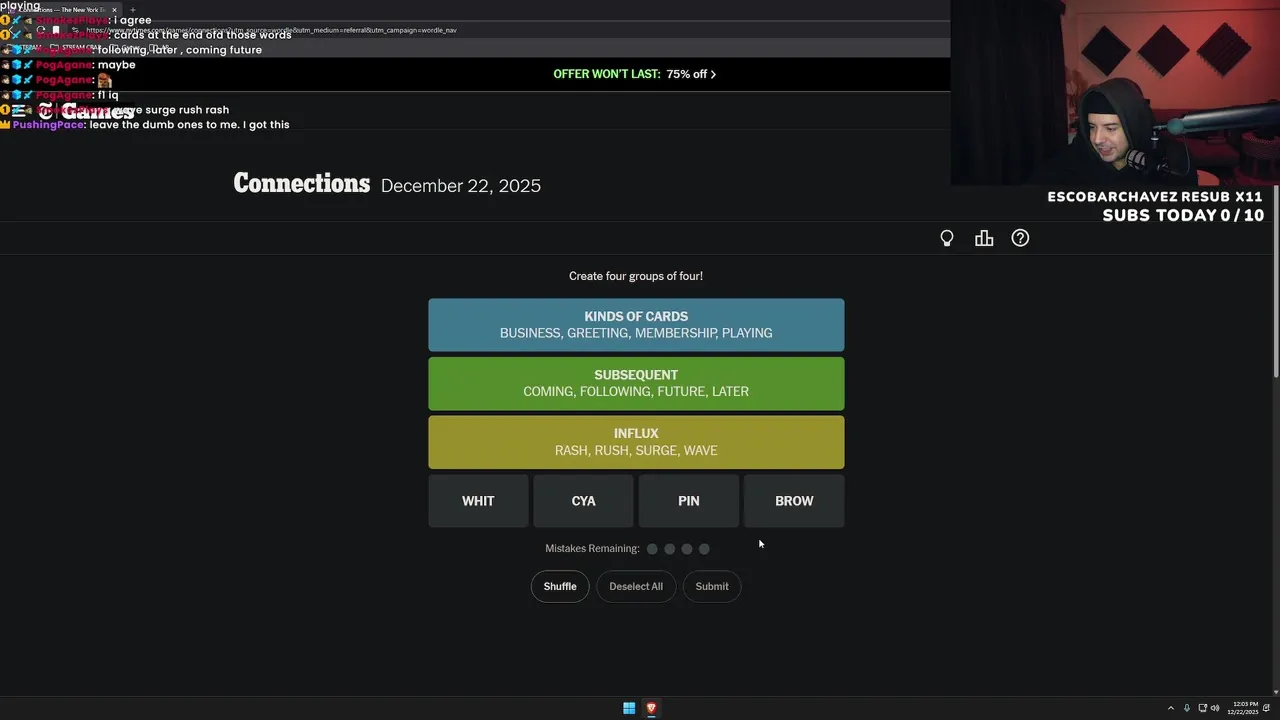Open Brave browser from the taskbar
The image size is (1280, 720).
651,708
